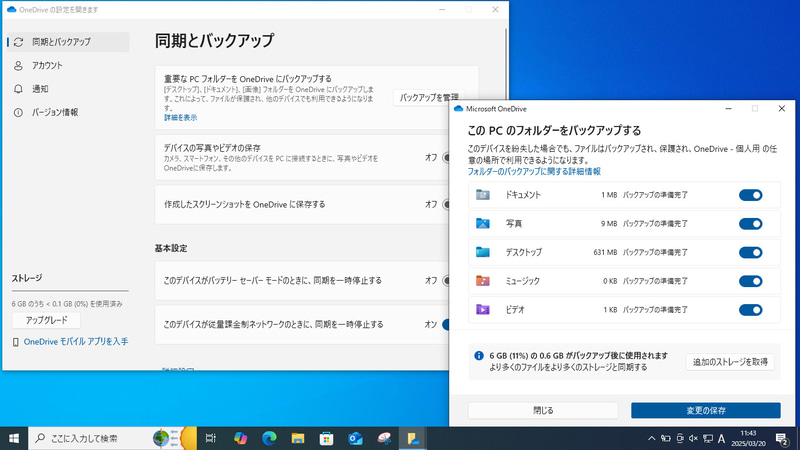Viewport: 800px width, 450px height.
Task: Toggle デスクトップ folder backup switch
Action: (750, 252)
